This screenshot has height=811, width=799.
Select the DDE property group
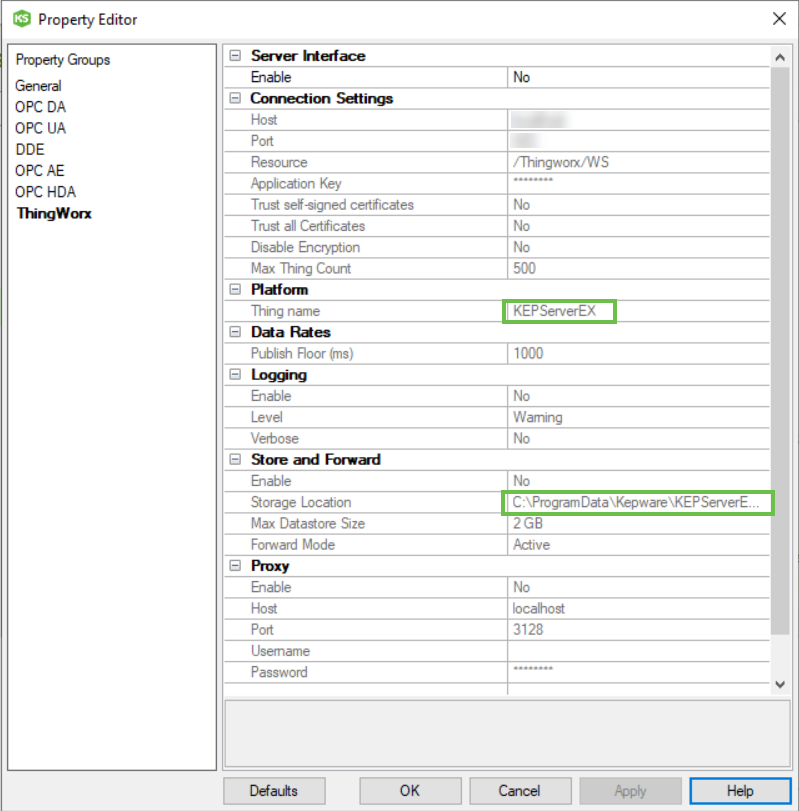click(x=30, y=149)
